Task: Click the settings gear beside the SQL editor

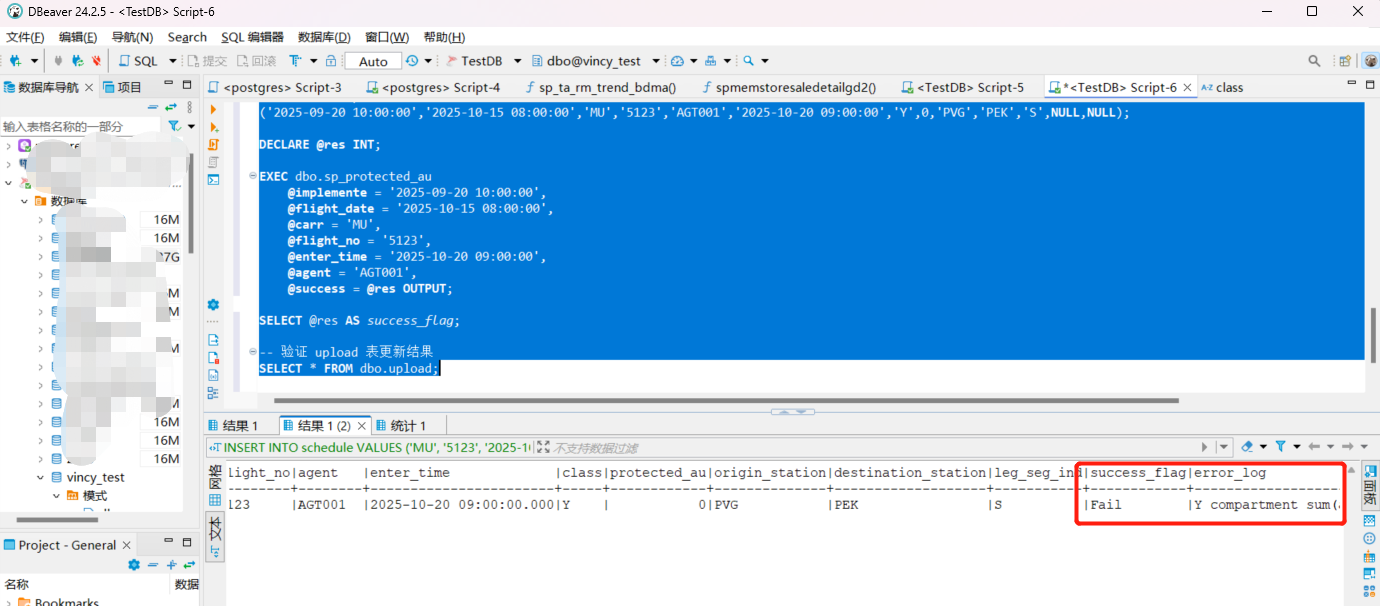Action: point(212,305)
